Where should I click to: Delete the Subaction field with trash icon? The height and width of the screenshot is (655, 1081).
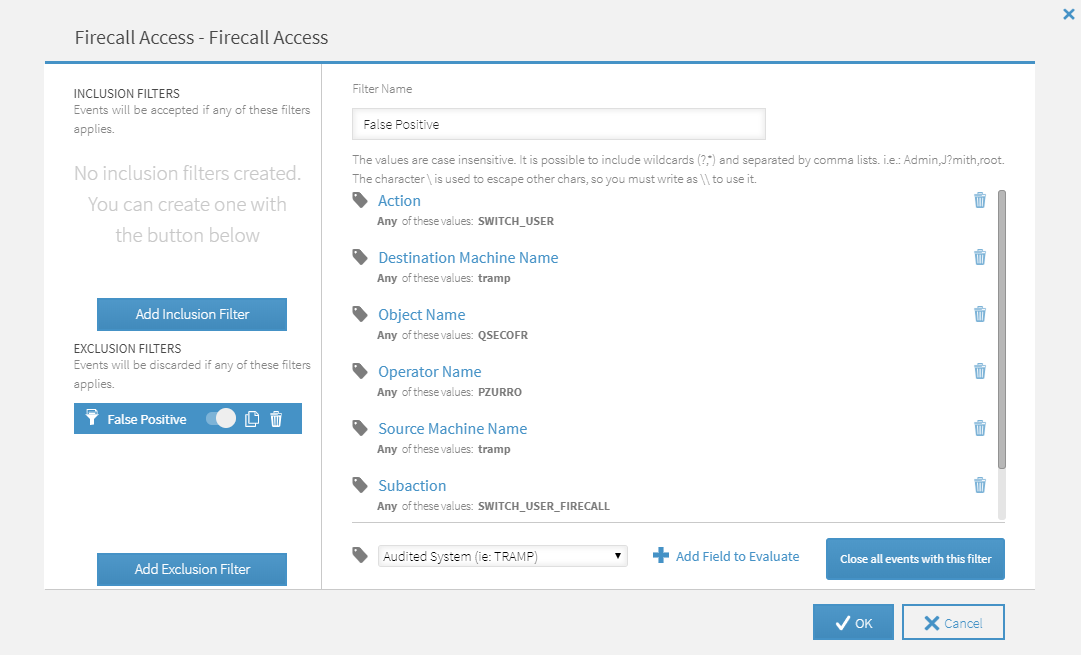pyautogui.click(x=979, y=485)
